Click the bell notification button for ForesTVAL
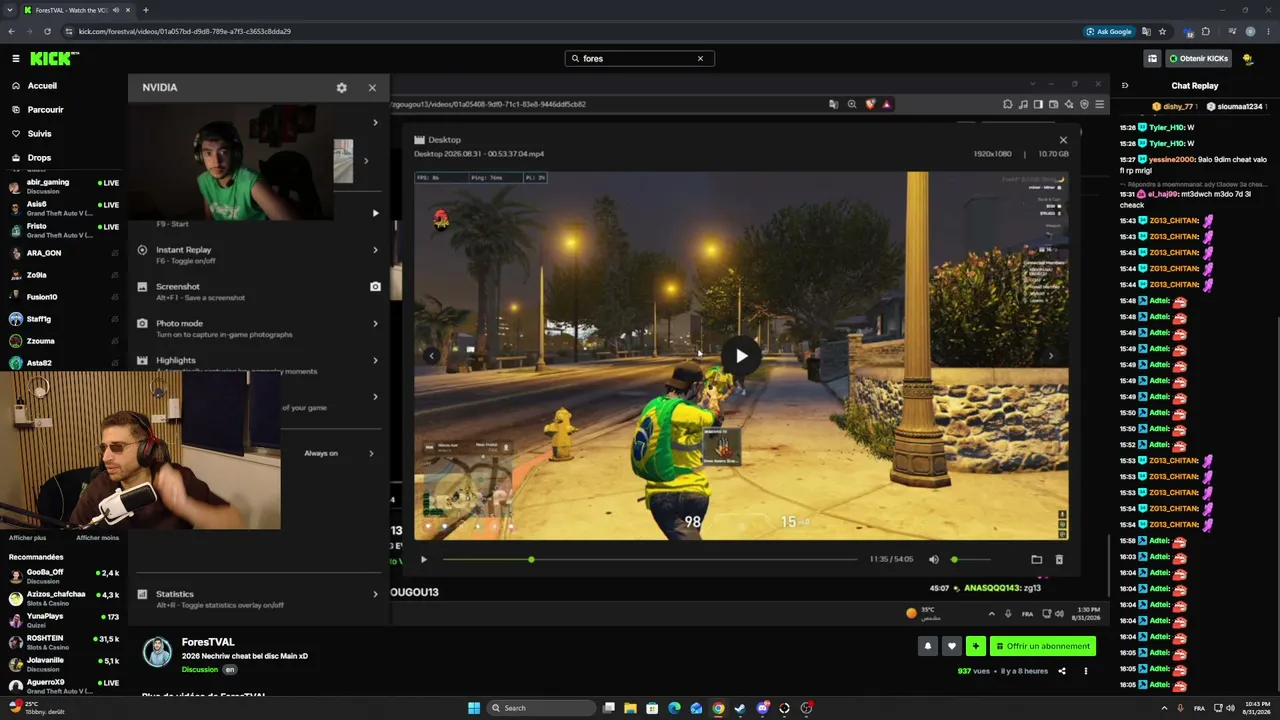 (927, 646)
